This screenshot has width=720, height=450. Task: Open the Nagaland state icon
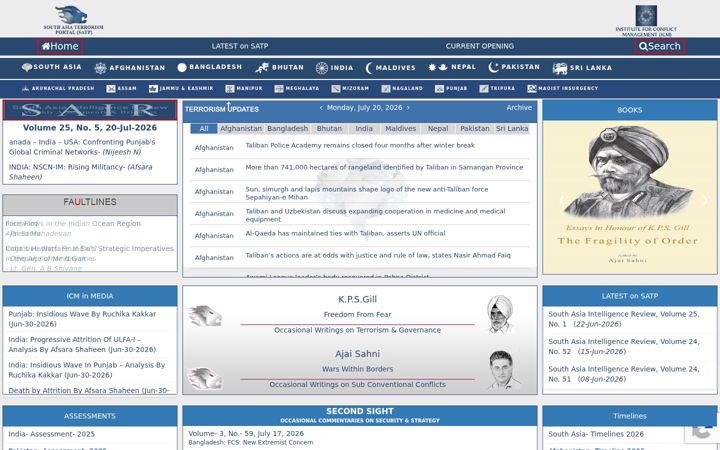point(386,89)
